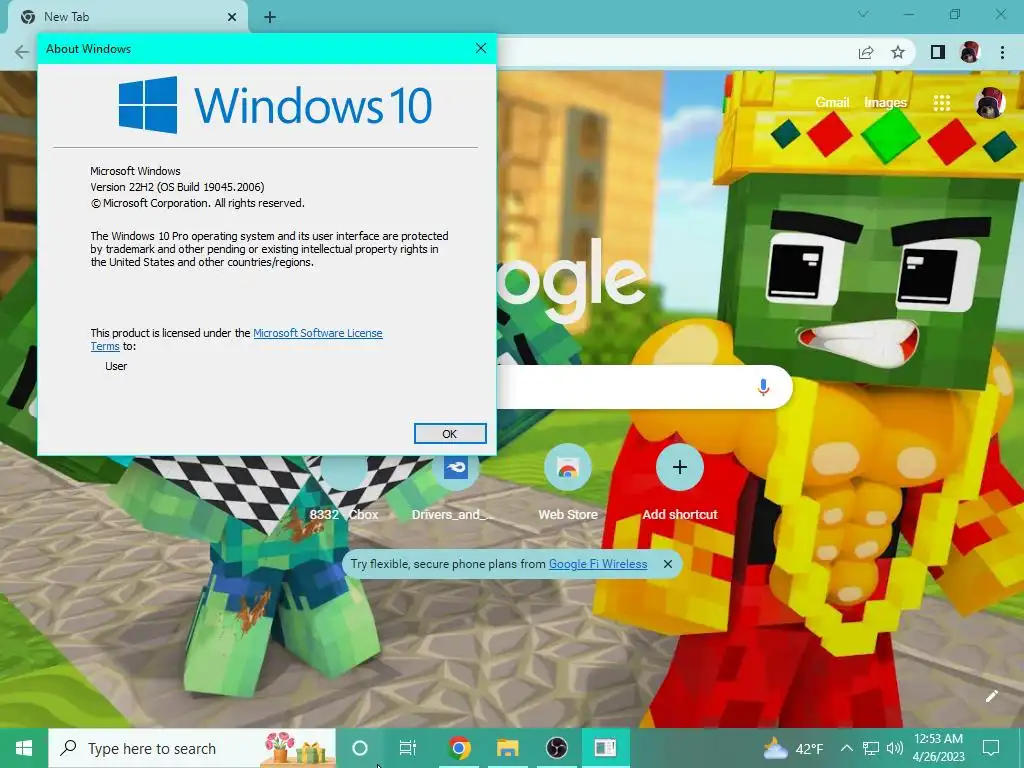Screen dimensions: 1024x768
Task: Open the Web Store shortcut
Action: point(568,483)
